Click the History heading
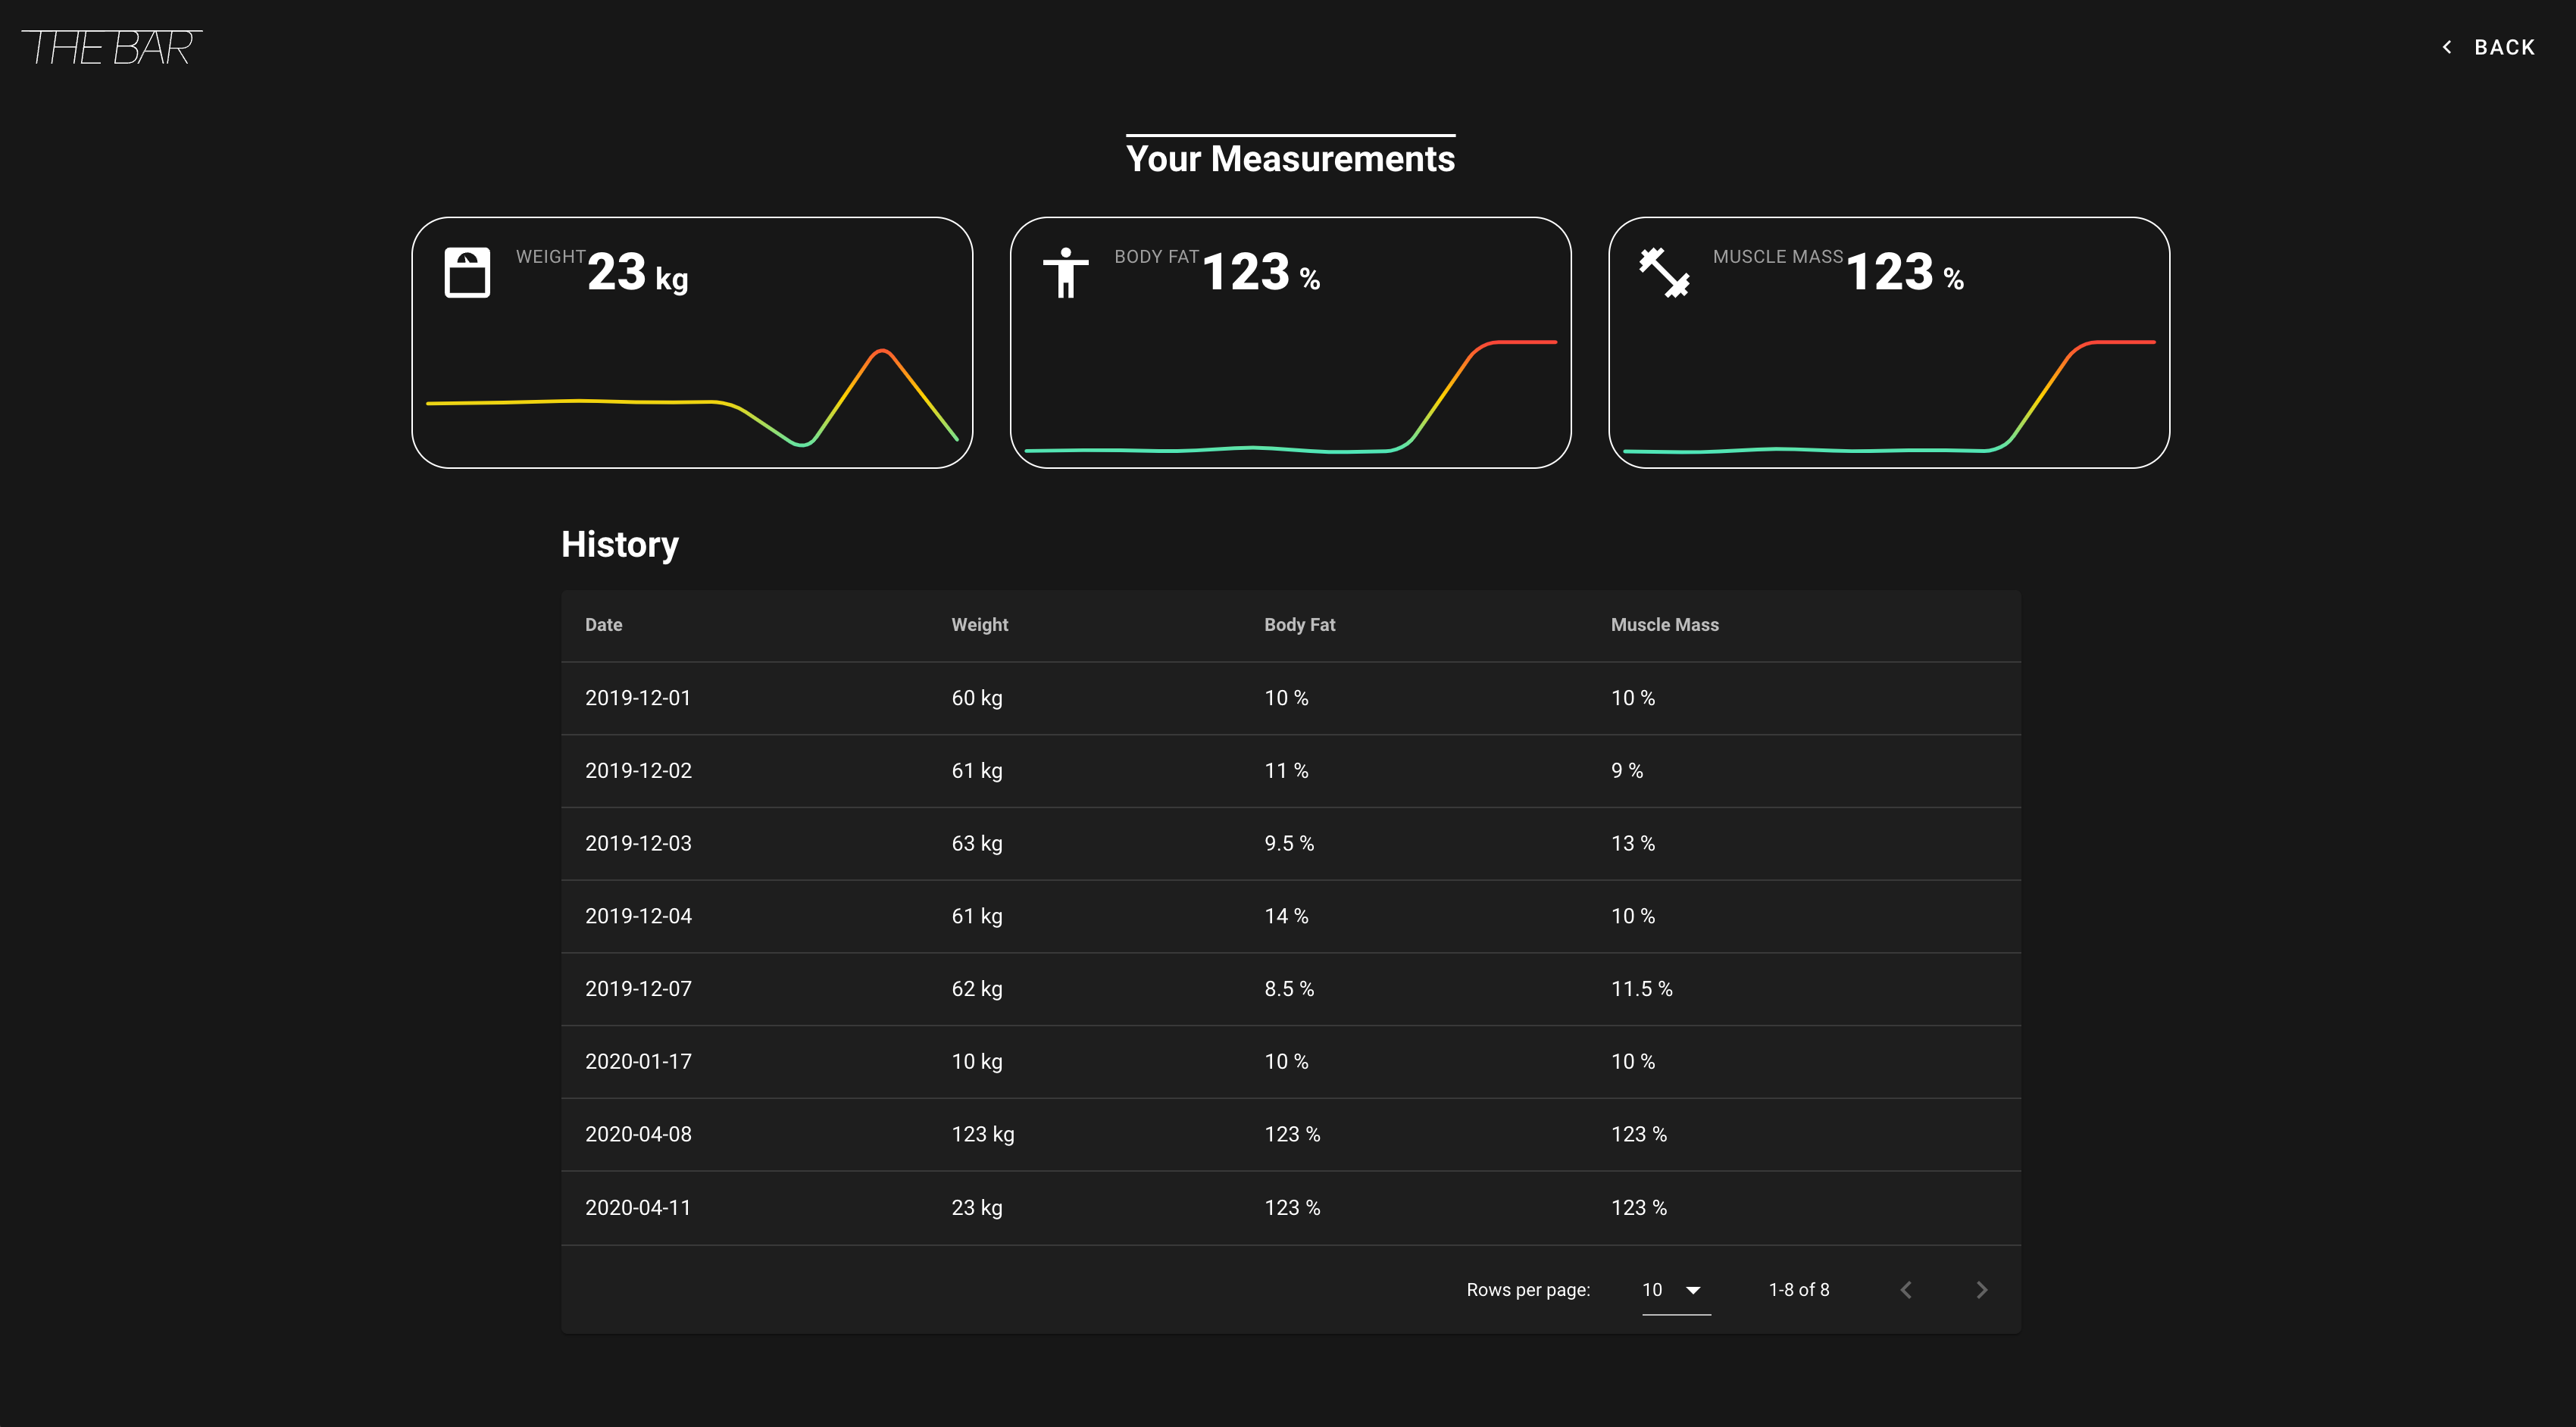This screenshot has height=1427, width=2576. [619, 545]
